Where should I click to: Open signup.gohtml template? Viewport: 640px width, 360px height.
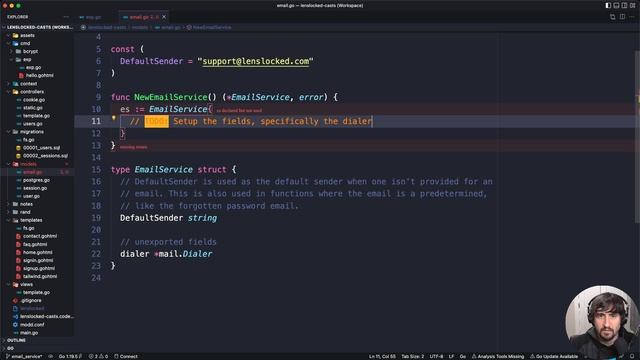[38, 269]
